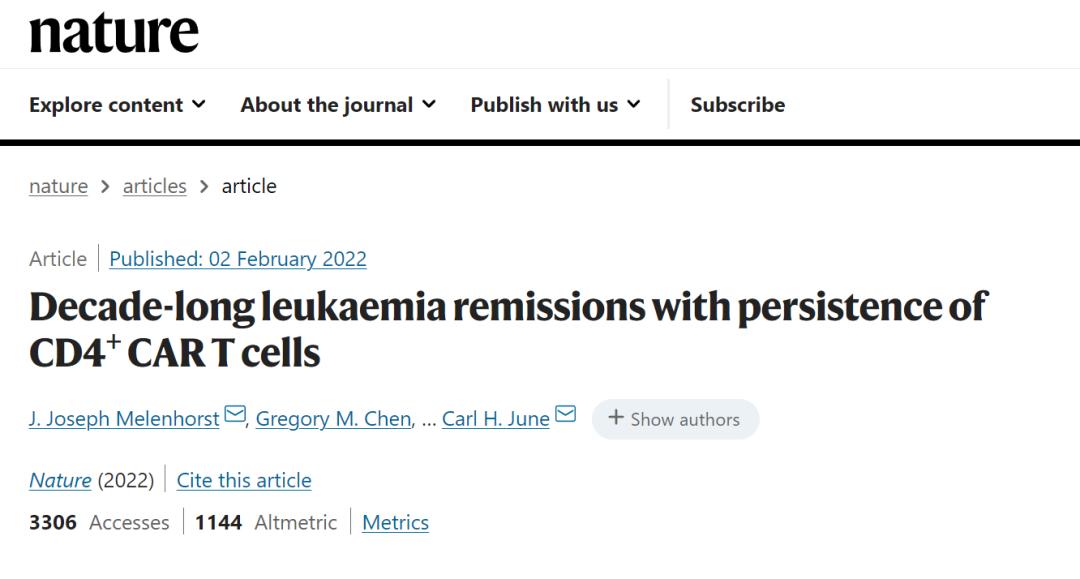
Task: Open the Publish with us menu
Action: (x=555, y=105)
